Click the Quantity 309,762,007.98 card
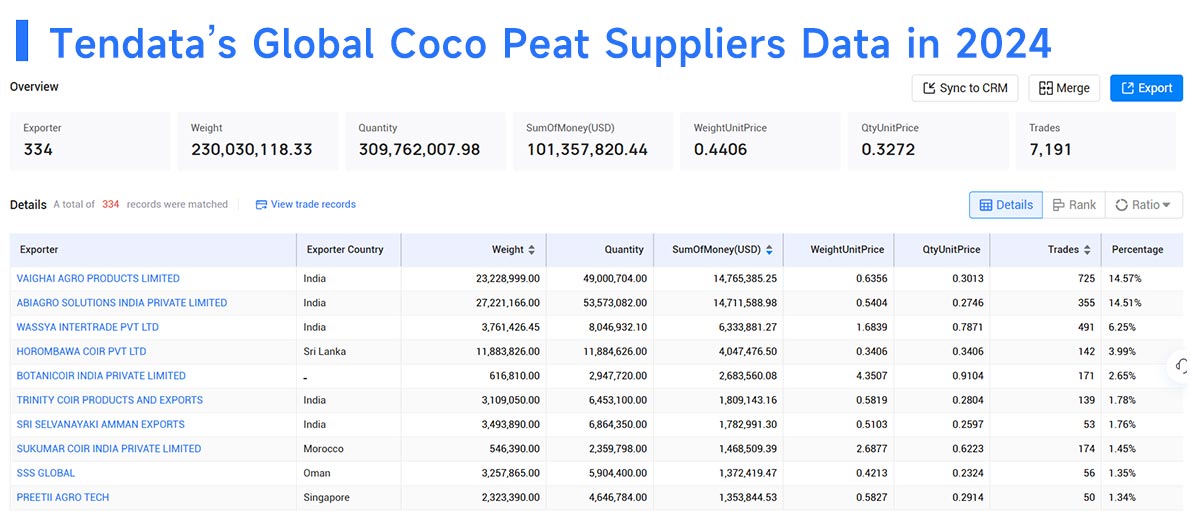The height and width of the screenshot is (518, 1190). [426, 141]
